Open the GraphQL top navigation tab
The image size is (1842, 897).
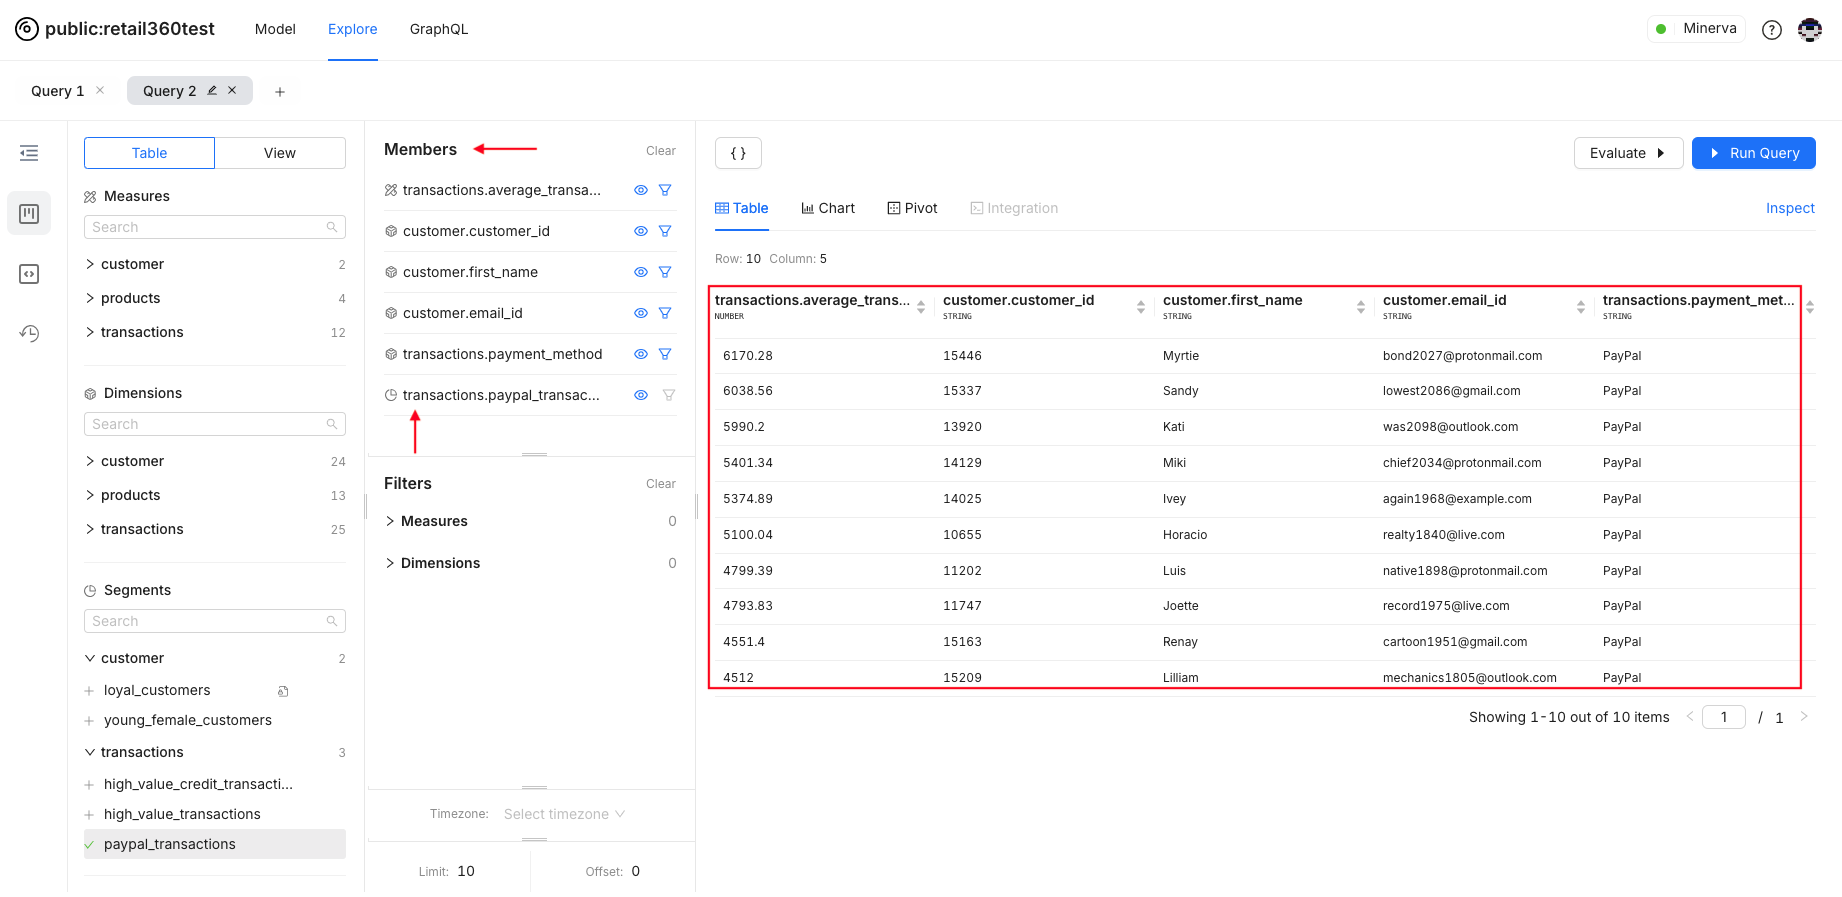(439, 29)
